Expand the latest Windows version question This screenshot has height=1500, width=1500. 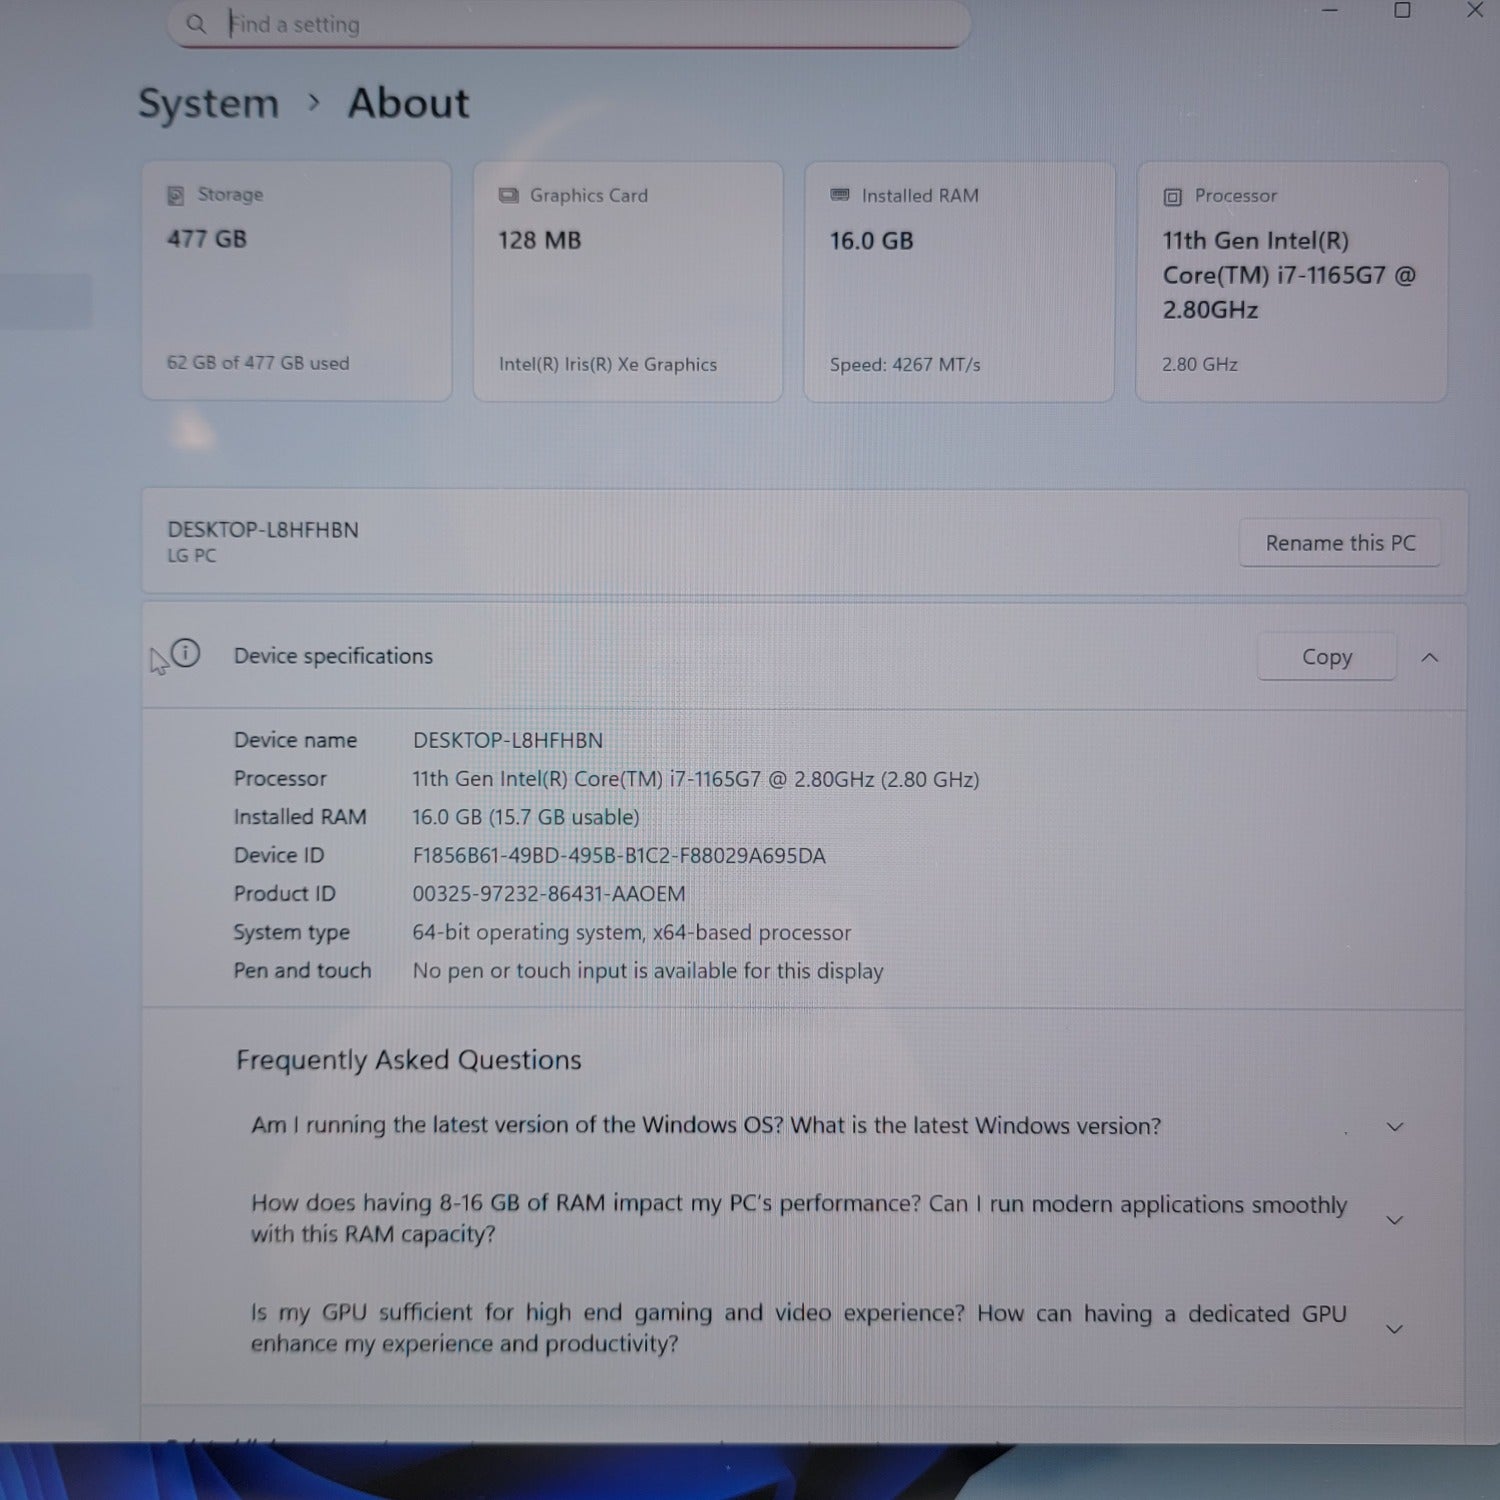pos(1395,1127)
